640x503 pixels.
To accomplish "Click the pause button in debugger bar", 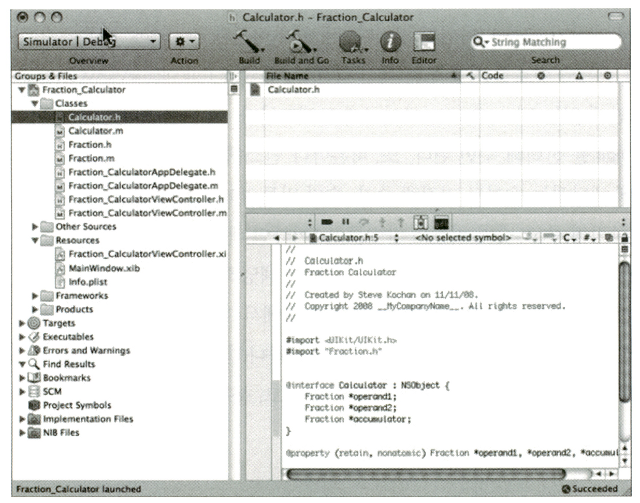I will (x=346, y=221).
